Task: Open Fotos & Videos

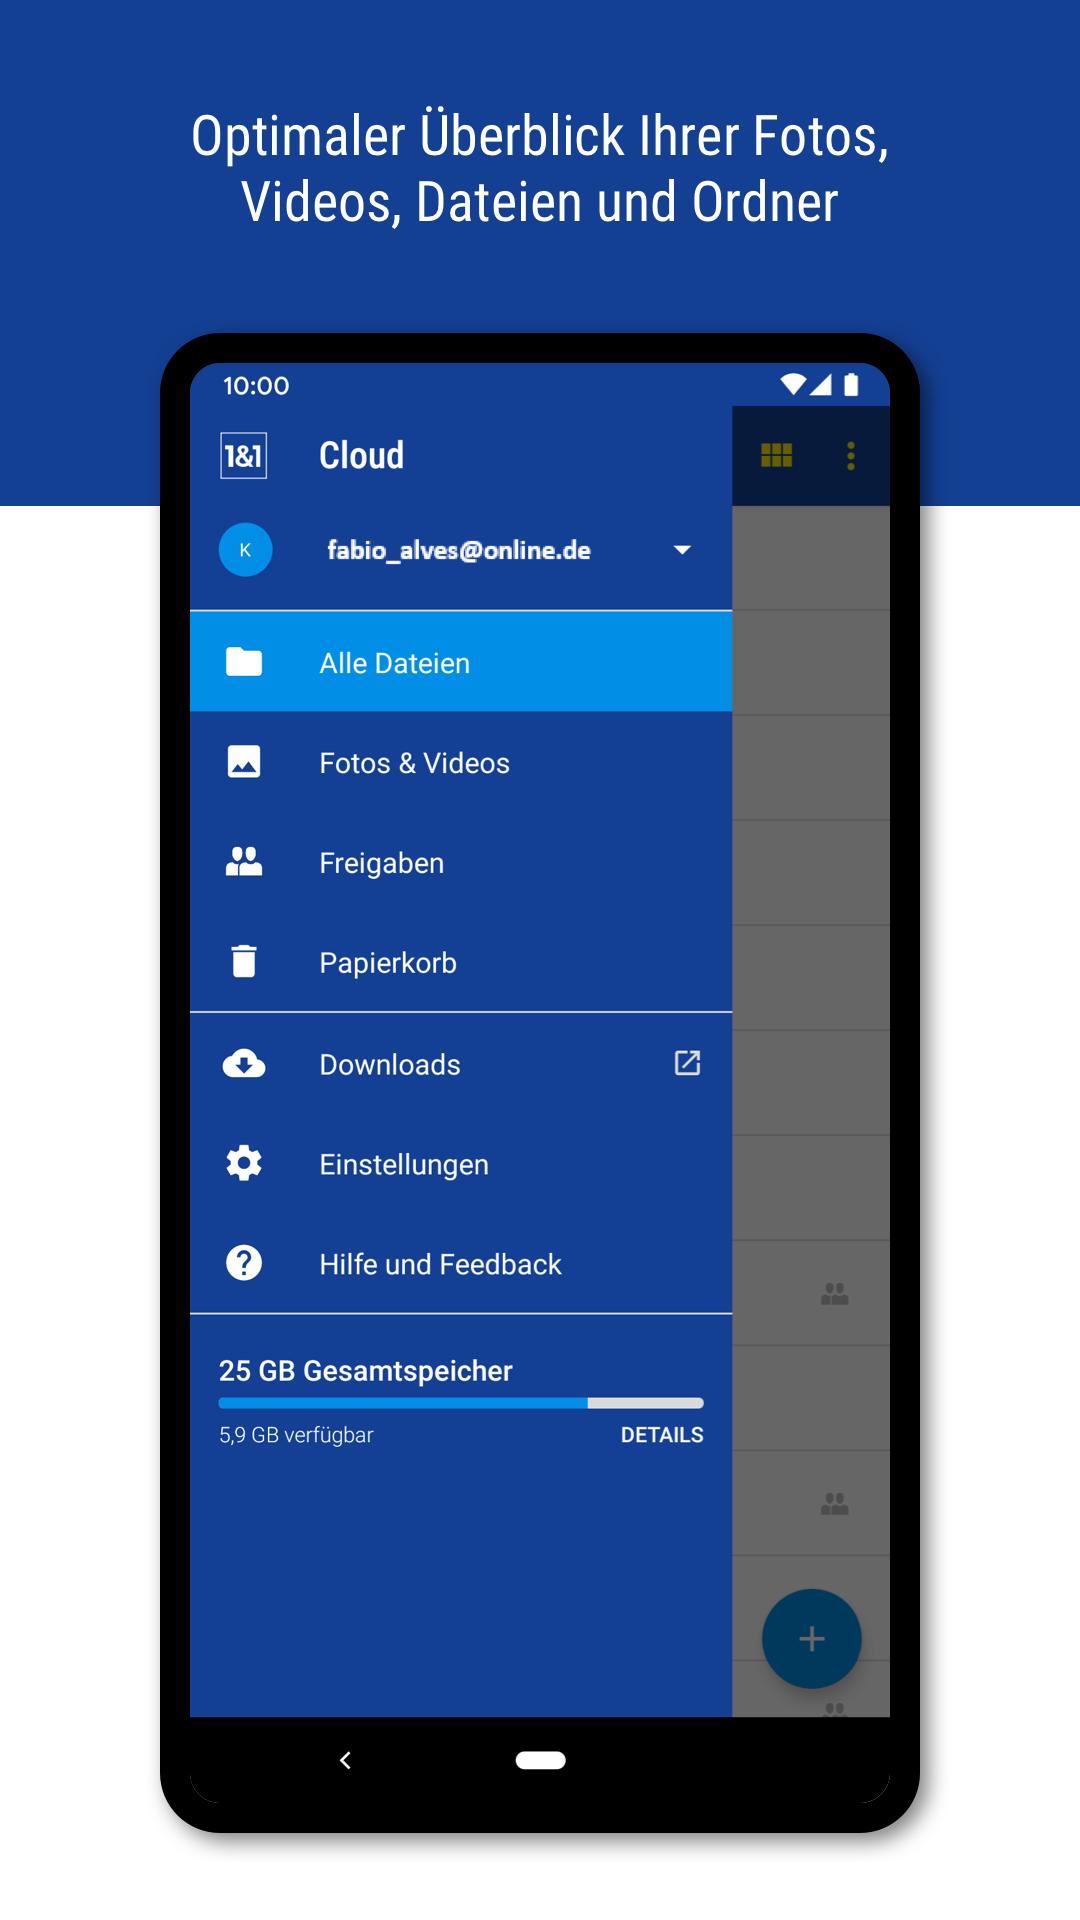Action: click(461, 762)
